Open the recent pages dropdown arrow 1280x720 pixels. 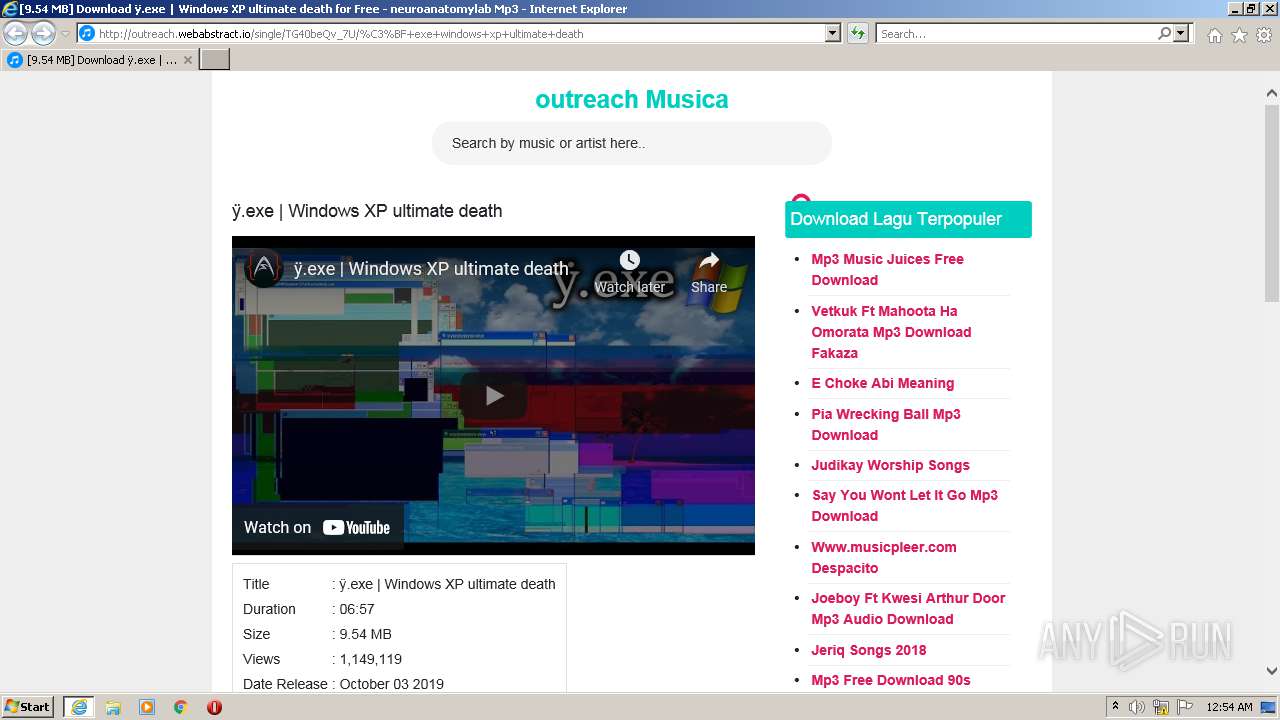coord(65,34)
